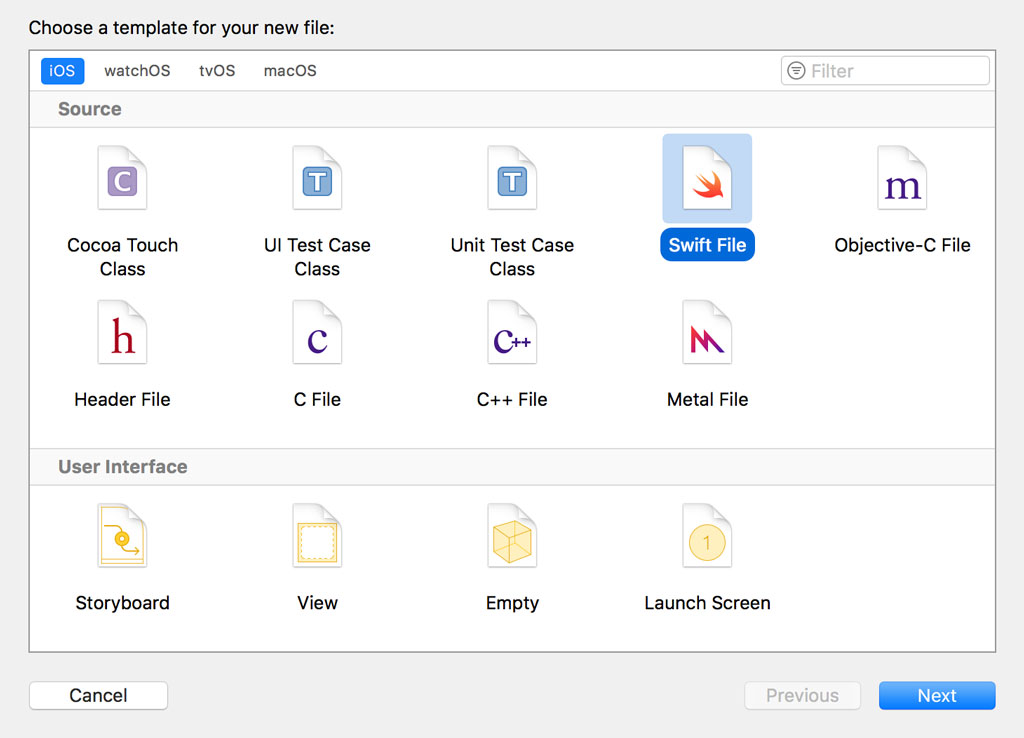Select the Metal File template
Image resolution: width=1024 pixels, height=738 pixels.
point(707,332)
